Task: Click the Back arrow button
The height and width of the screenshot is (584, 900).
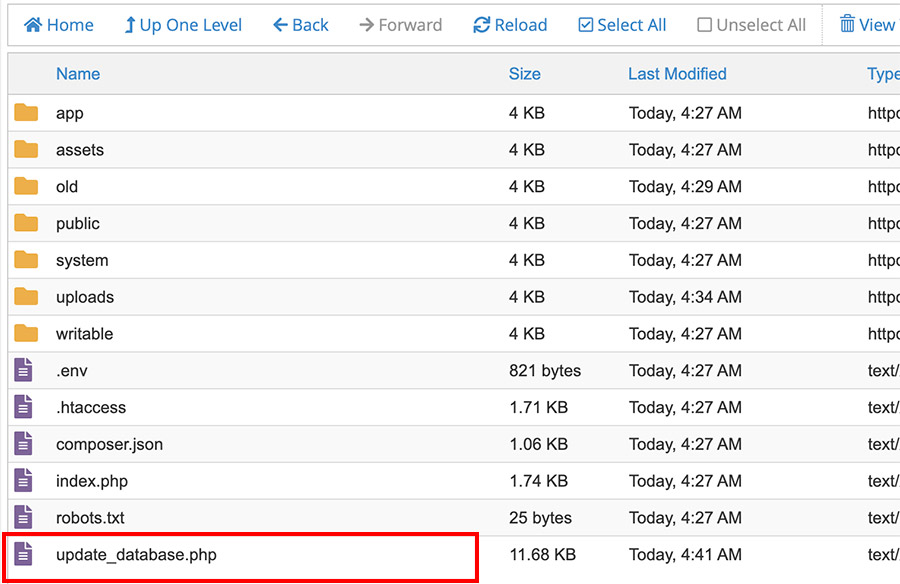Action: [x=300, y=25]
